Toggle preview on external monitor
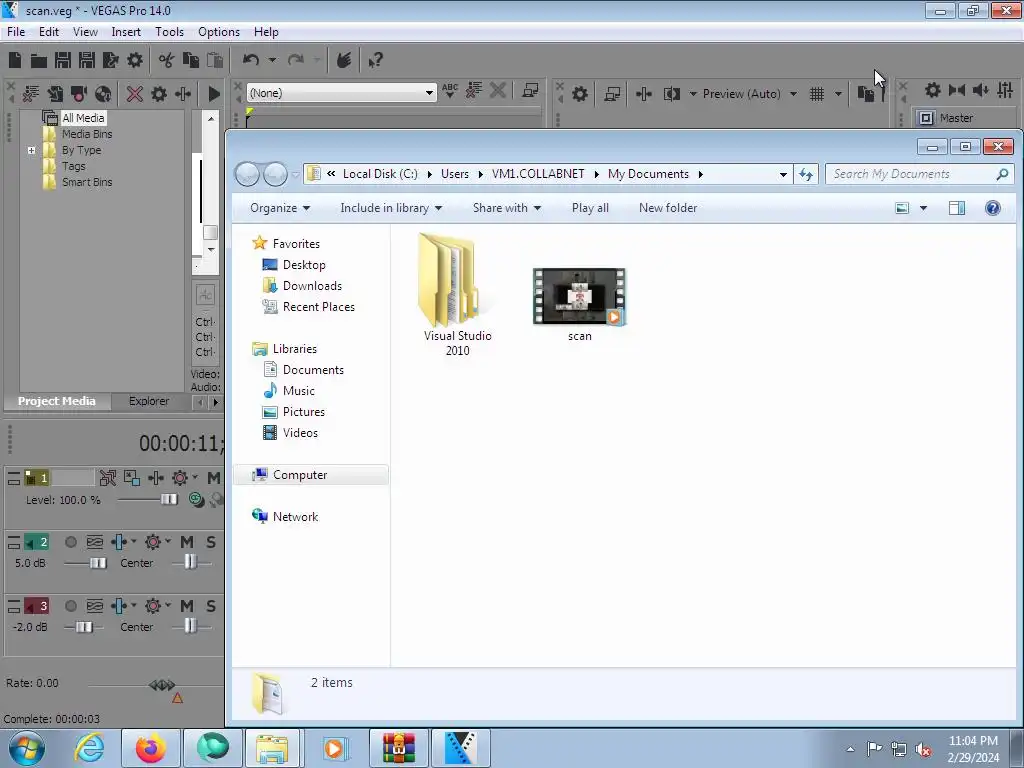Image resolution: width=1024 pixels, height=768 pixels. 612,93
